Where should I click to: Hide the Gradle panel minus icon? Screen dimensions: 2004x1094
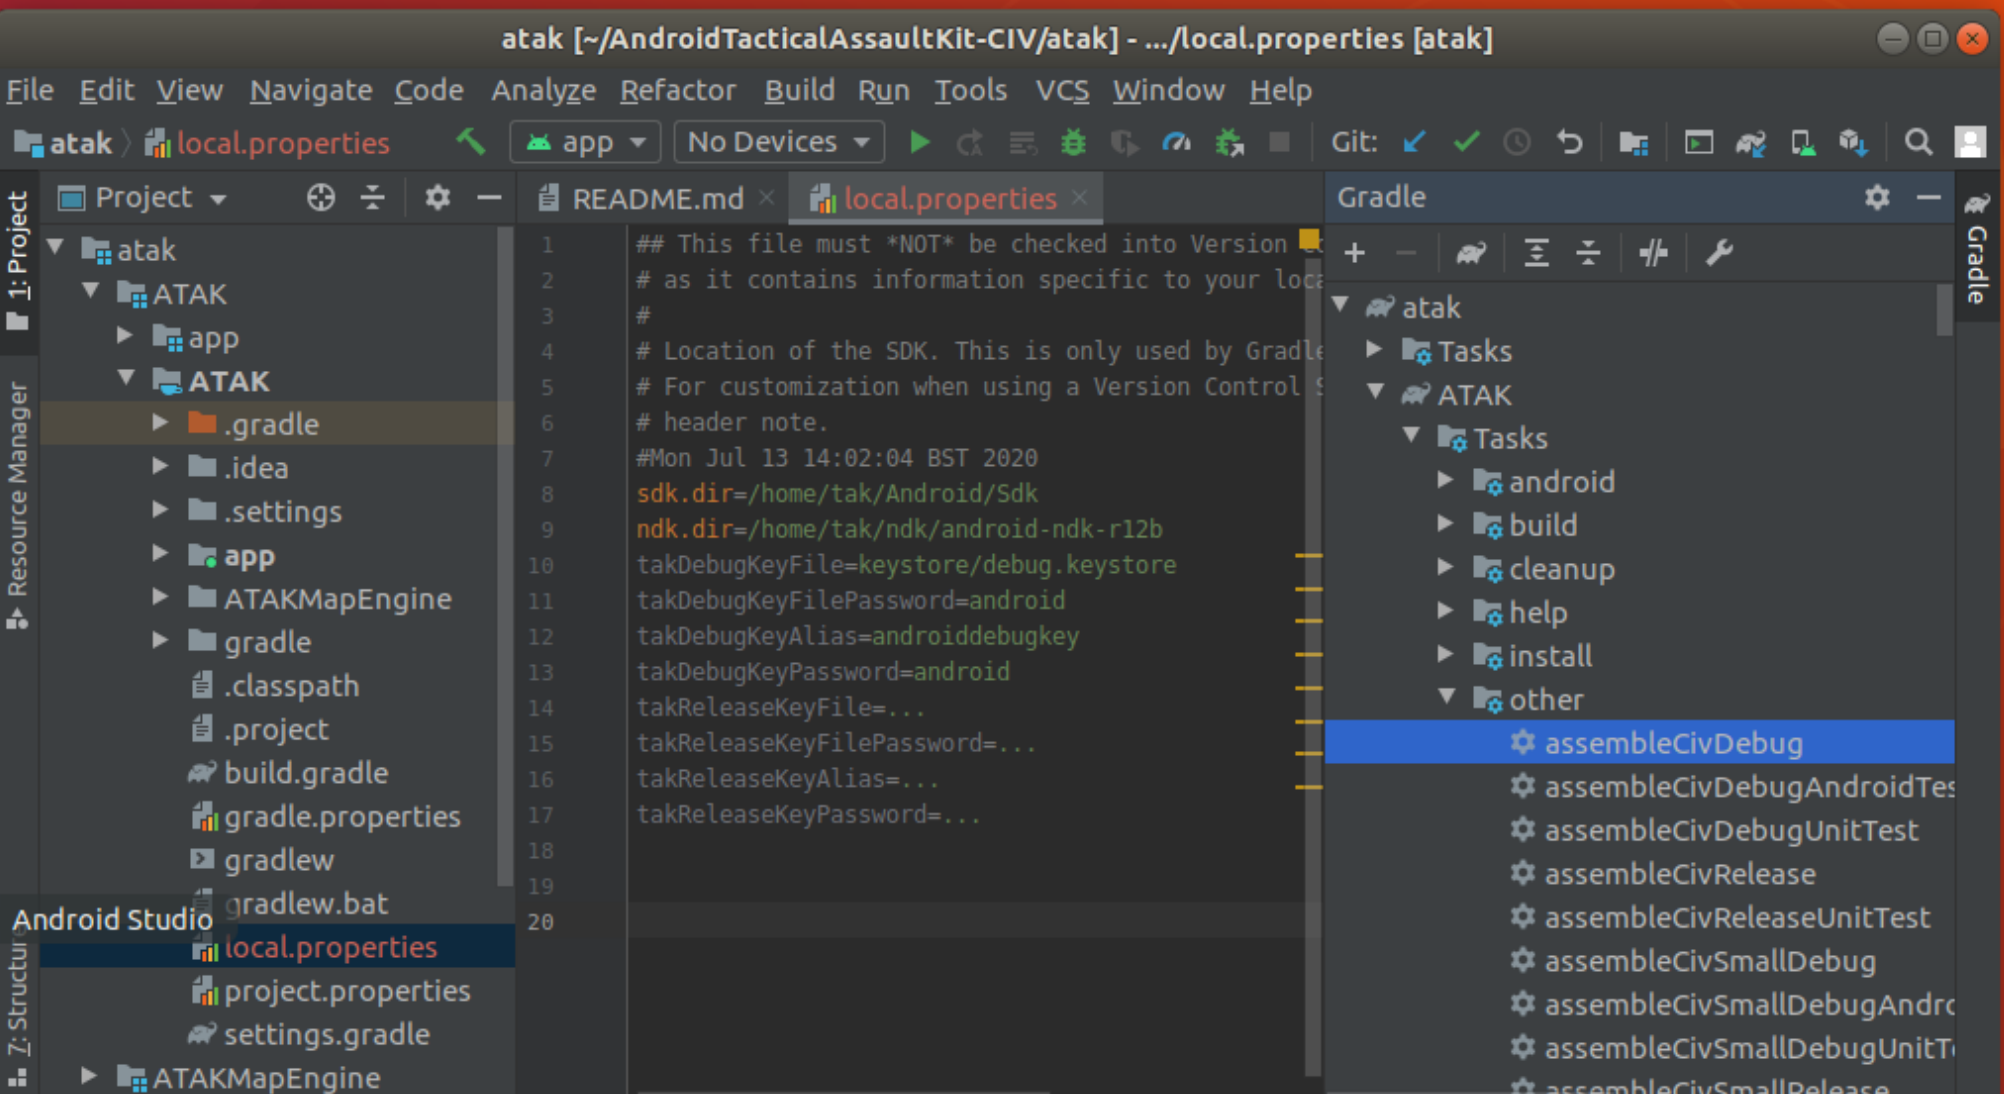pyautogui.click(x=1929, y=198)
